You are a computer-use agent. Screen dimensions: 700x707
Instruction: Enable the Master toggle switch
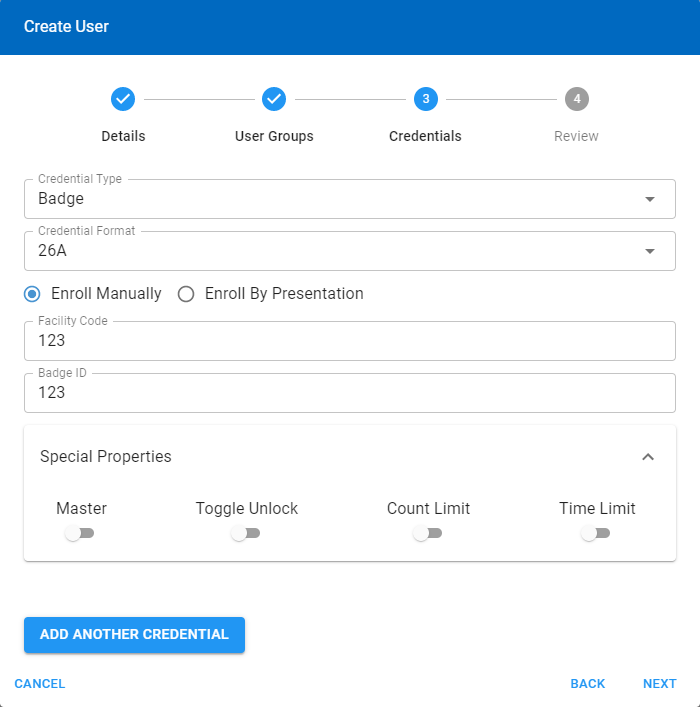(x=79, y=534)
